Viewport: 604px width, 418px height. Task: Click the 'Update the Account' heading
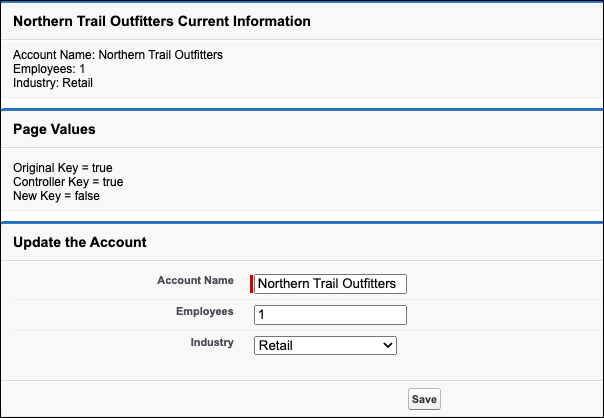tap(80, 242)
